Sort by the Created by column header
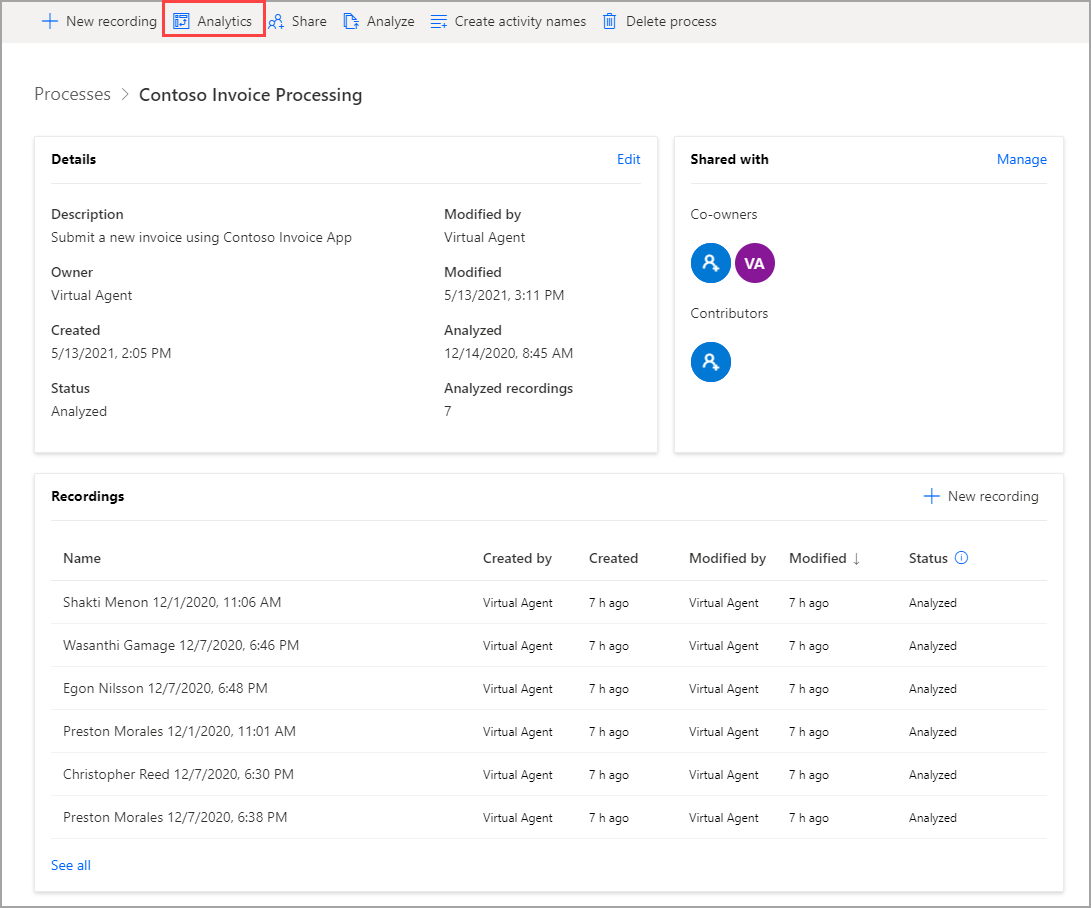 517,558
